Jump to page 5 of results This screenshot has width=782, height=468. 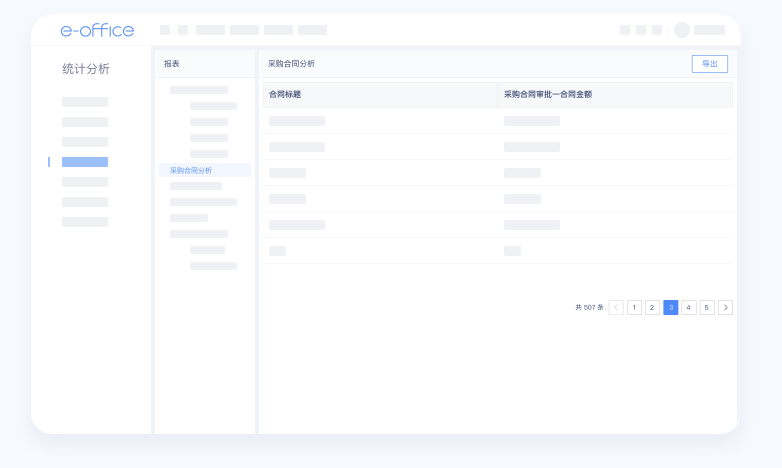707,307
